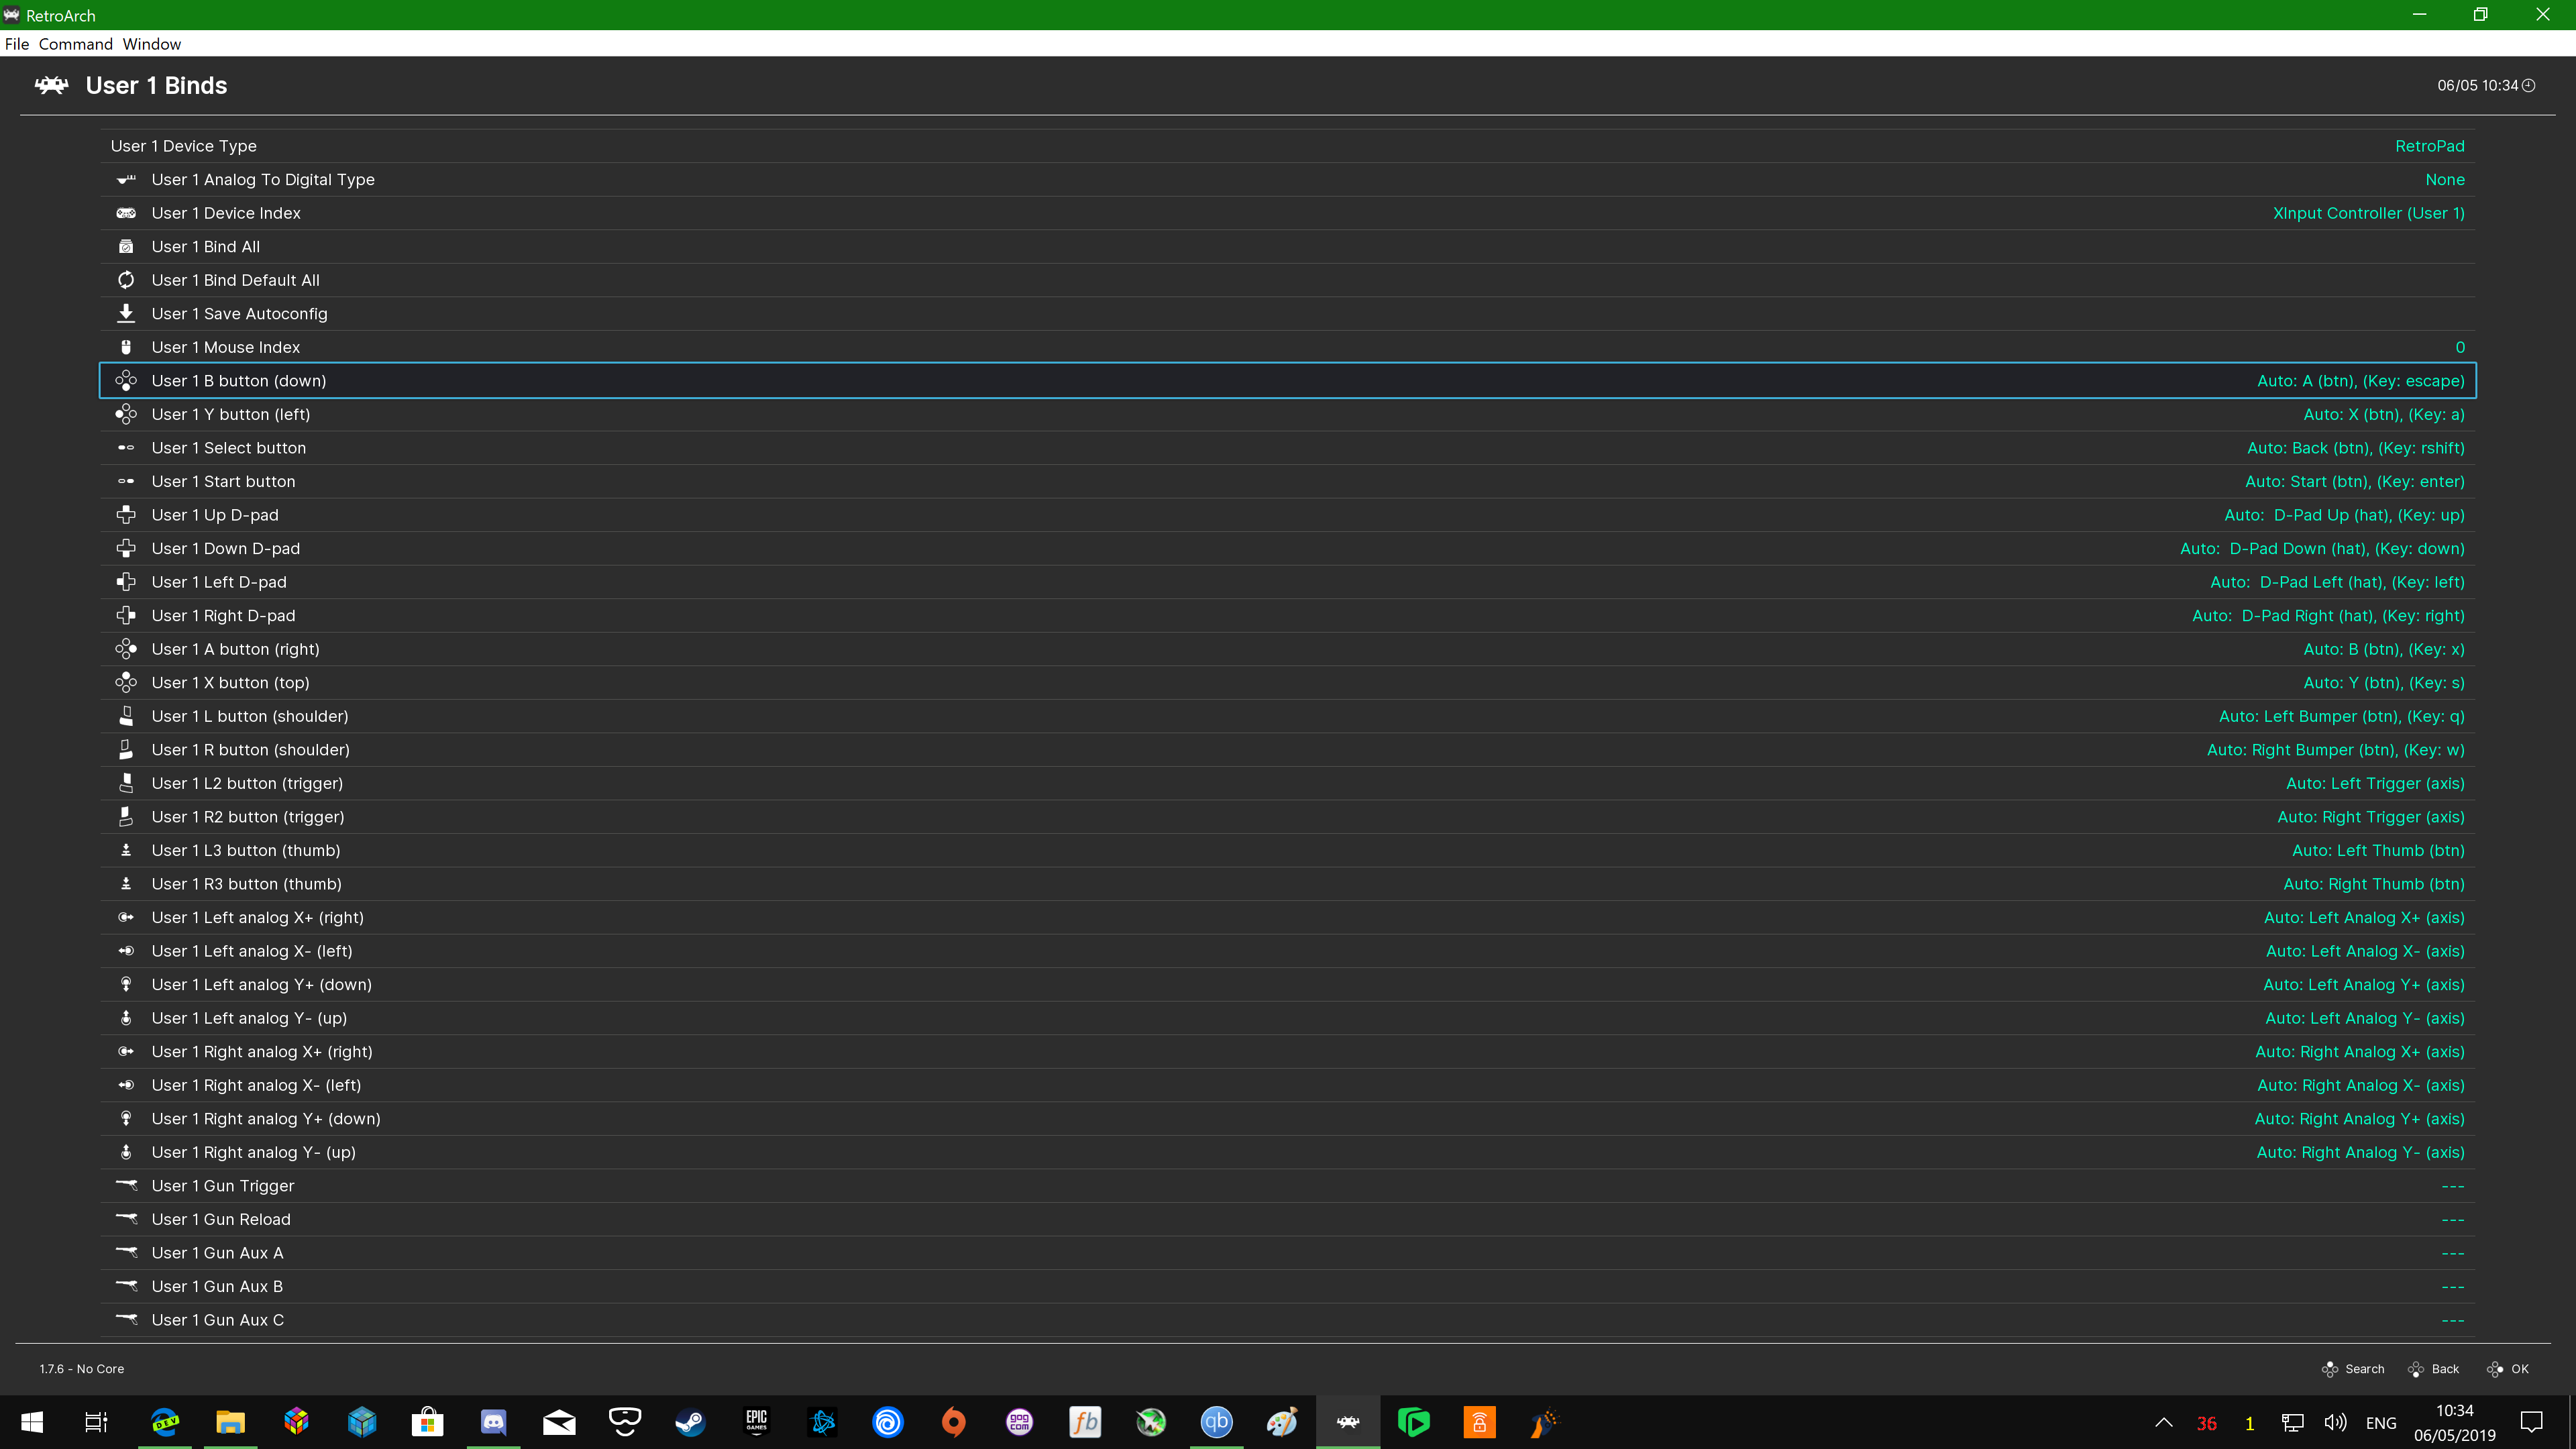This screenshot has width=2576, height=1449.
Task: Click the OK hint in the footer
Action: (x=2508, y=1369)
